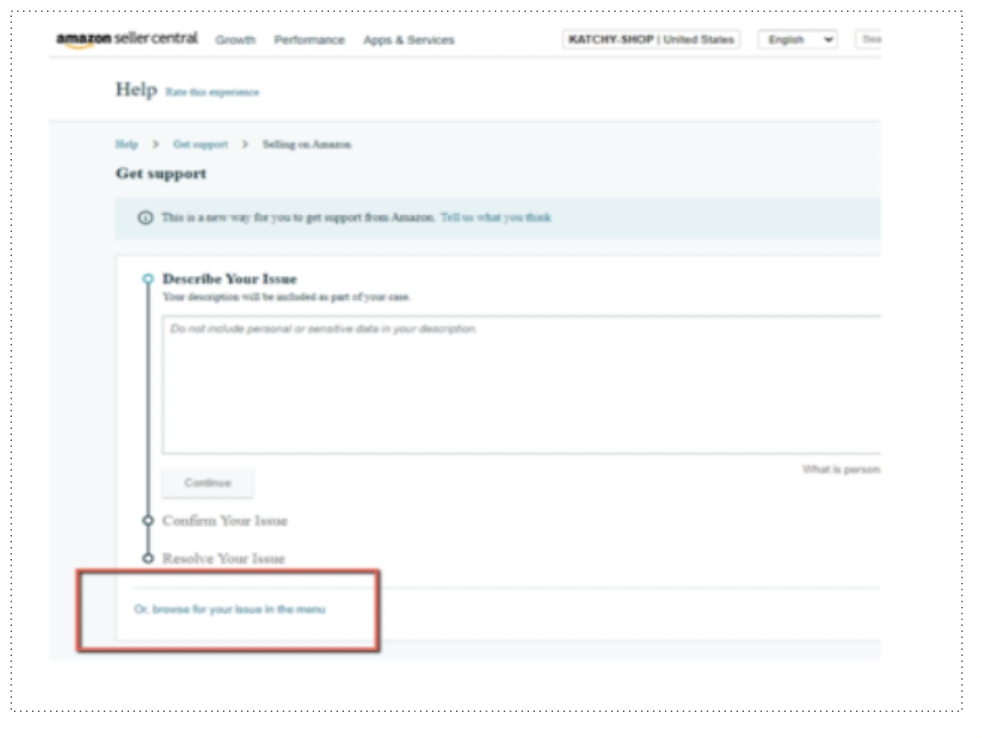Click the Resolve Your Issue step circle
The width and height of the screenshot is (982, 738).
[148, 558]
